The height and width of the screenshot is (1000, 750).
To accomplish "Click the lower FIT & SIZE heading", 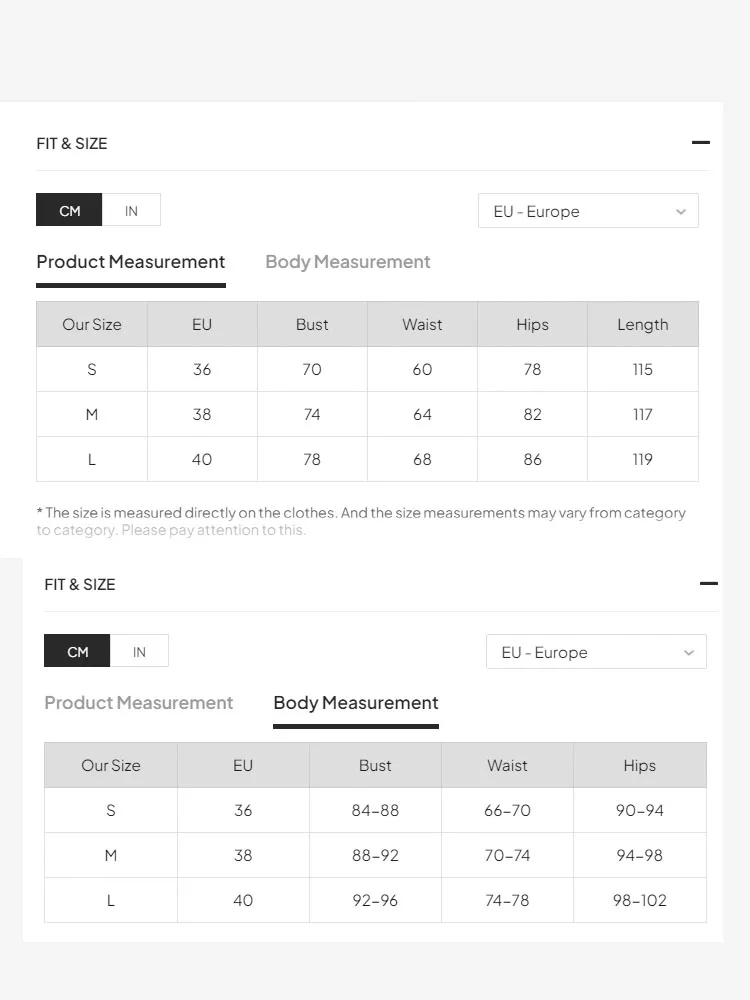I will click(x=80, y=584).
